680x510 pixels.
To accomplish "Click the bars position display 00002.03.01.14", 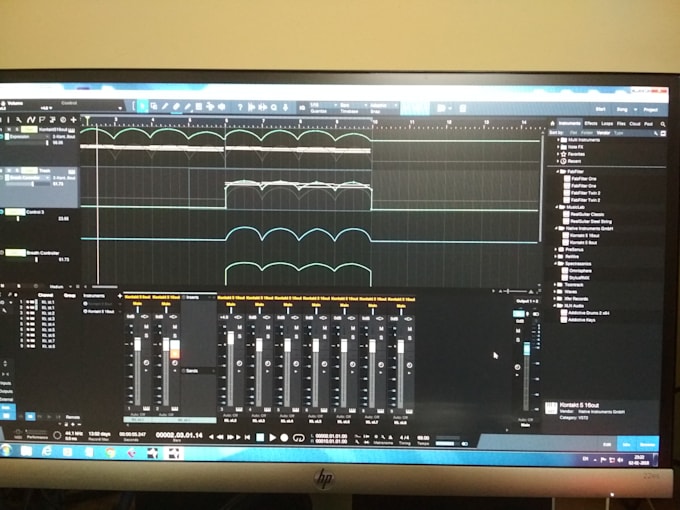I will coord(179,435).
